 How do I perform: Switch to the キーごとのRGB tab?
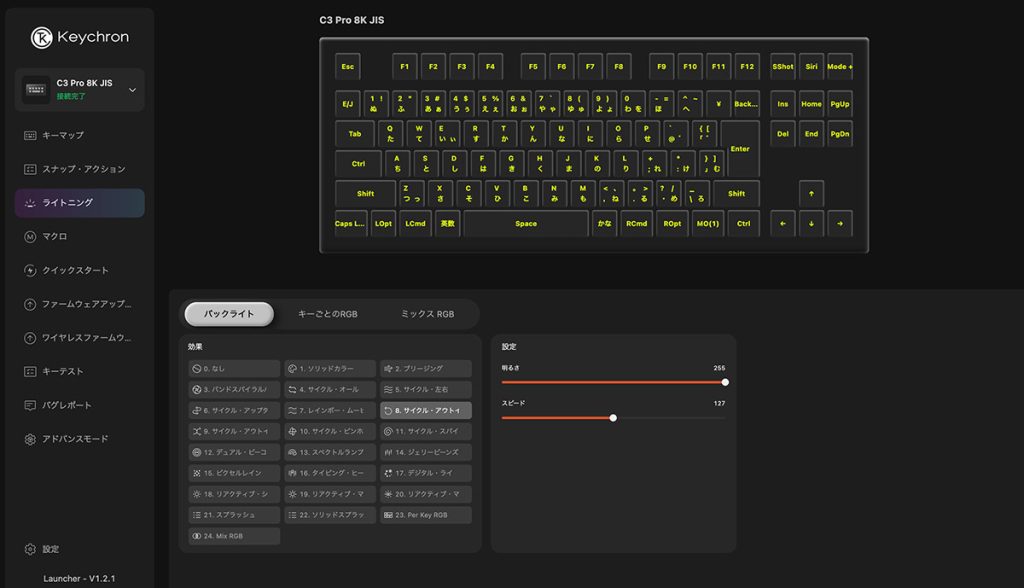[x=327, y=314]
